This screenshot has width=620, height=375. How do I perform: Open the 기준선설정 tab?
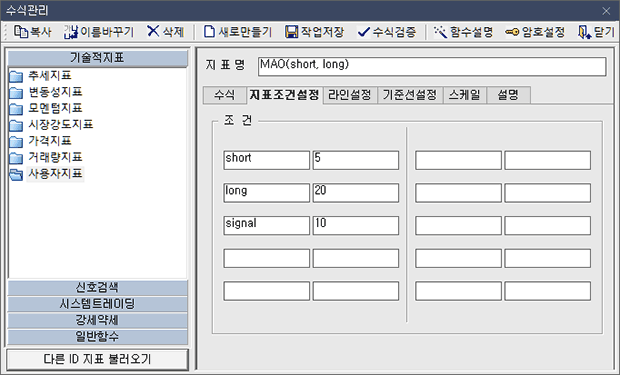[x=410, y=95]
